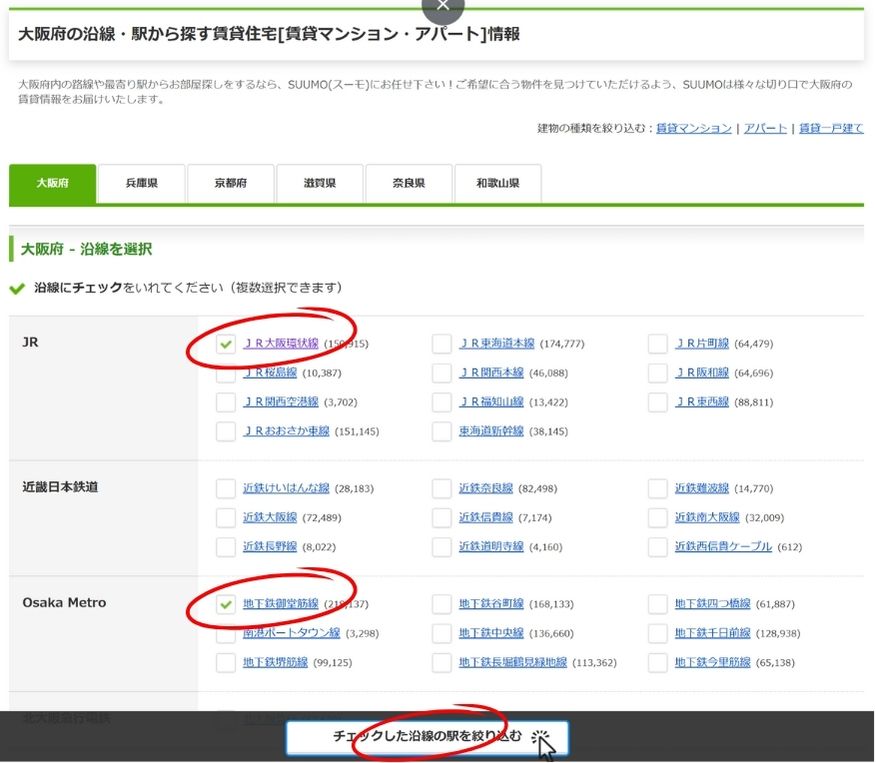
Task: Tick the 地下鉄谷町線 checkbox
Action: [x=442, y=604]
